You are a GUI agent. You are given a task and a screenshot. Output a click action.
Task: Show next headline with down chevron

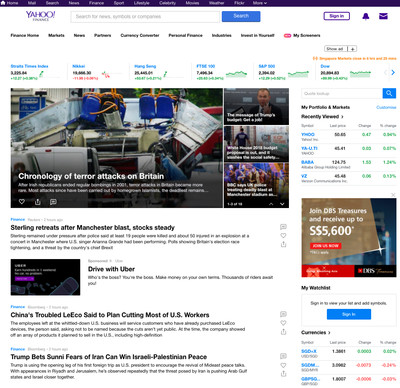282,204
